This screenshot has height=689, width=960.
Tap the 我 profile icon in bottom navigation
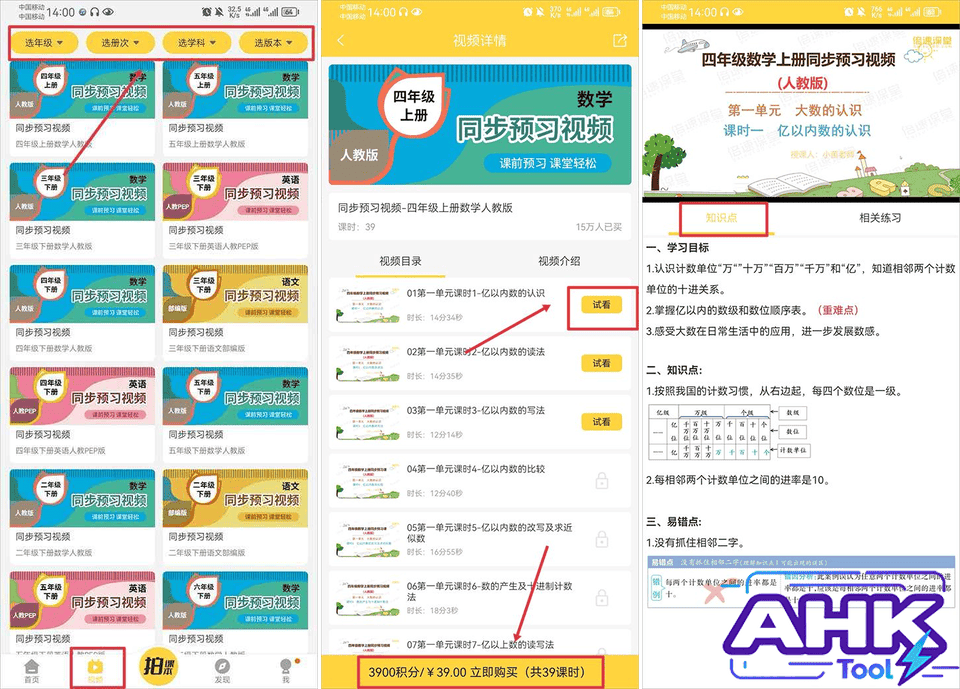pyautogui.click(x=285, y=671)
